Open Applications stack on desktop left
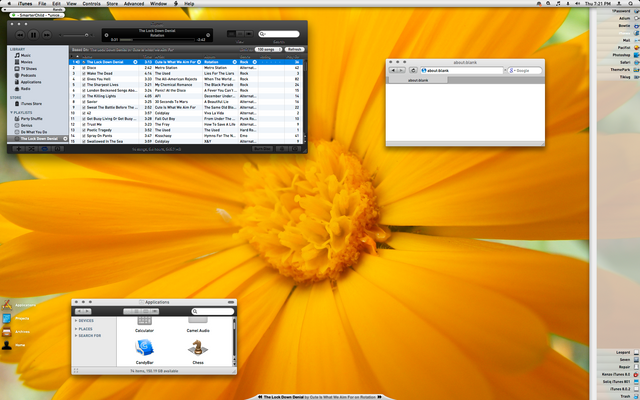This screenshot has height=400, width=640. tap(8, 304)
